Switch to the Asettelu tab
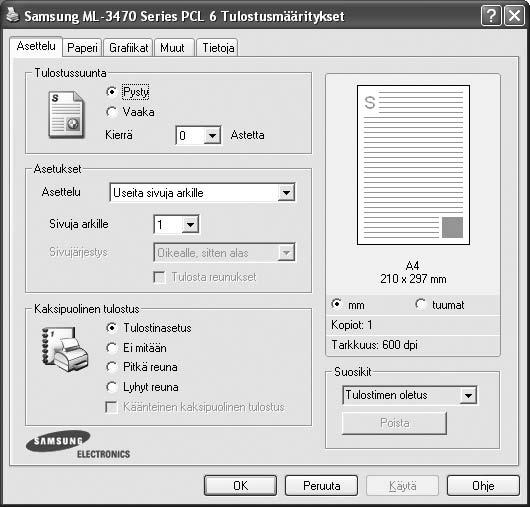This screenshot has height=507, width=530. tap(36, 46)
